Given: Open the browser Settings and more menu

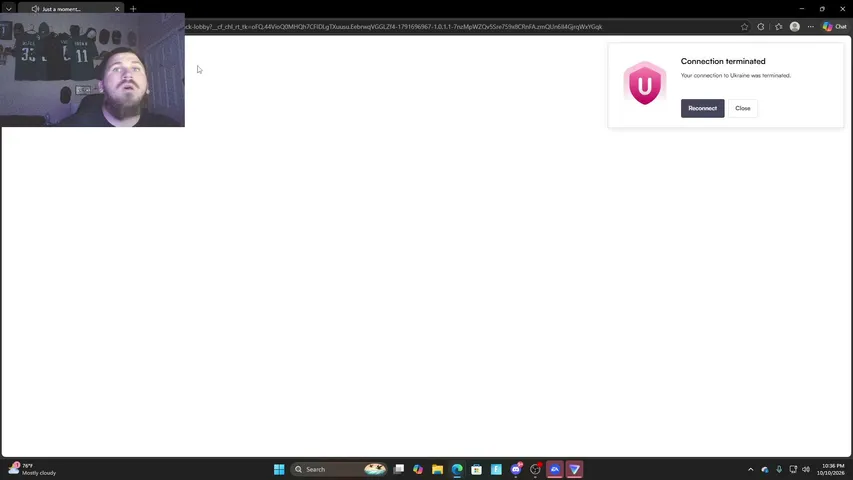Looking at the screenshot, I should click(811, 27).
